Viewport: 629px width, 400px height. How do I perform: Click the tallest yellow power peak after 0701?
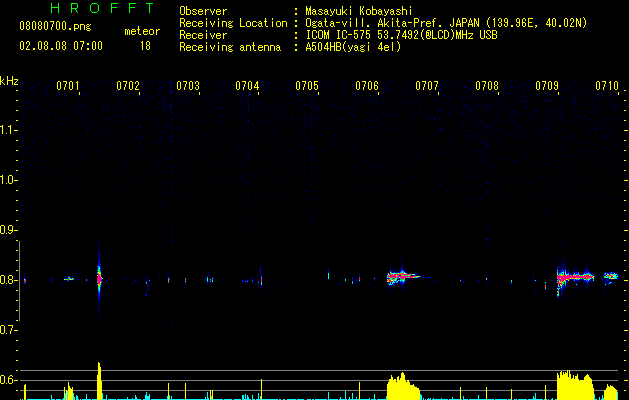pos(99,381)
